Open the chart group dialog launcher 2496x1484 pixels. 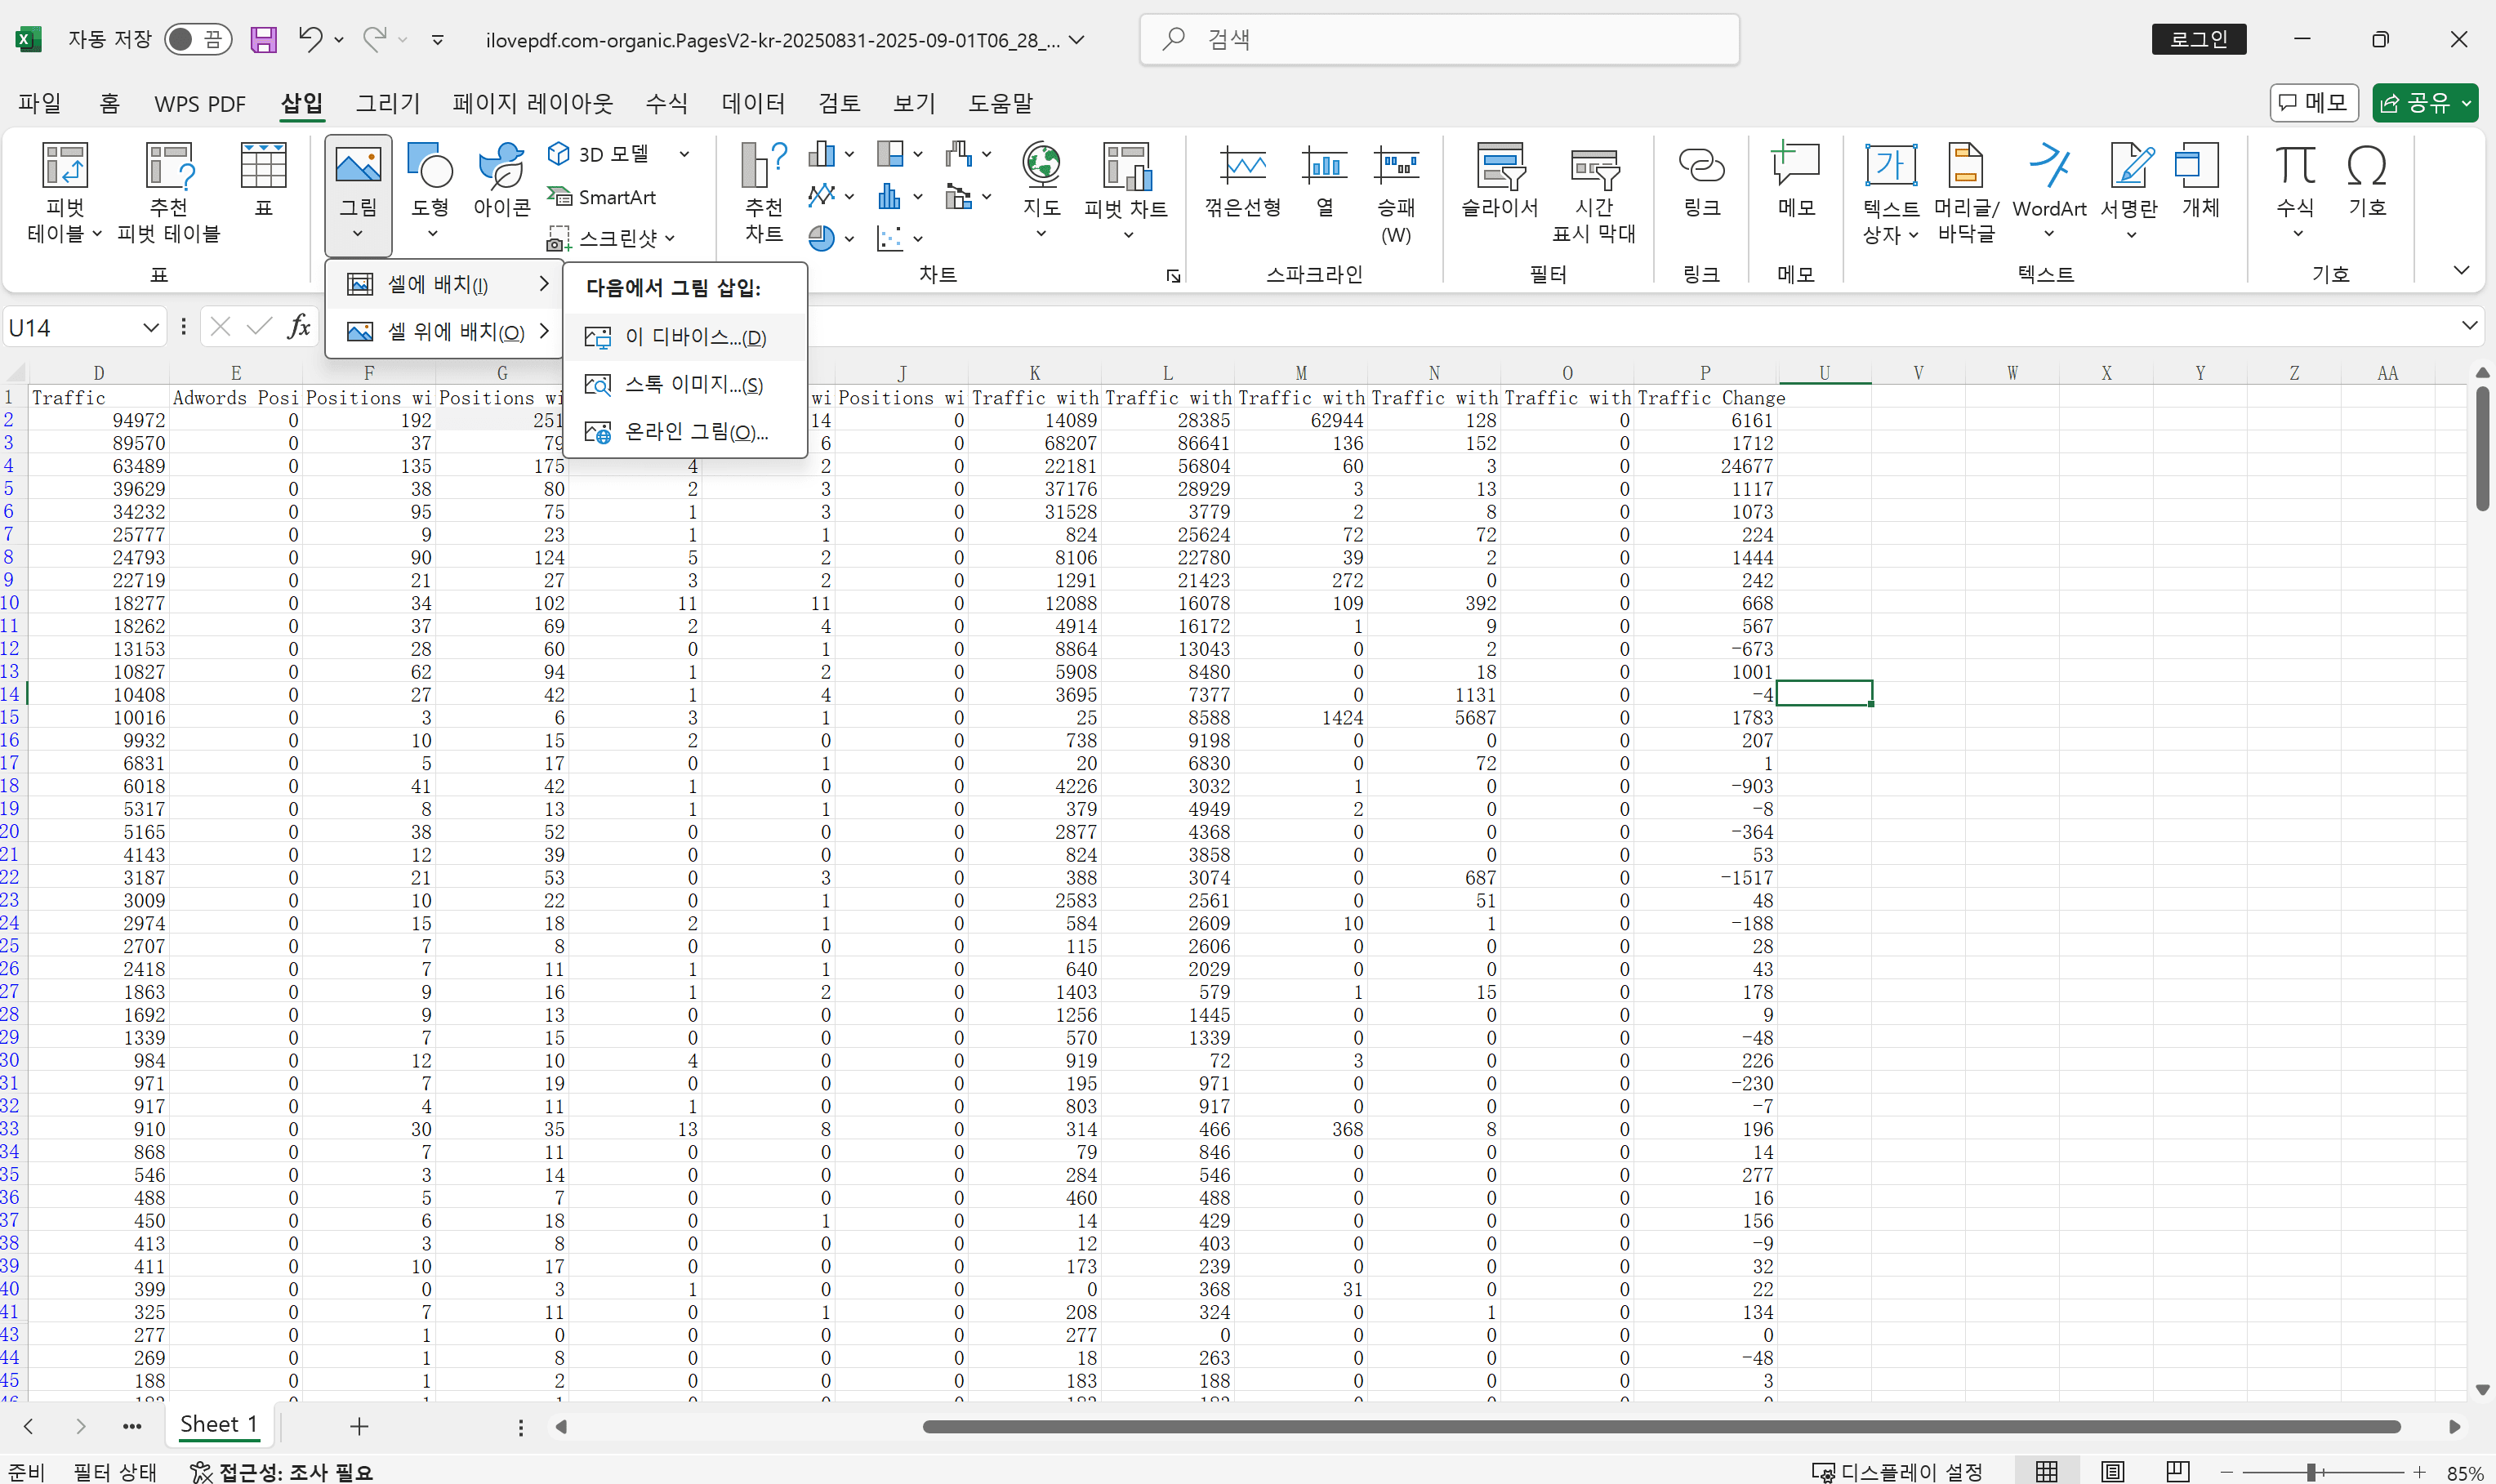pos(1173,276)
